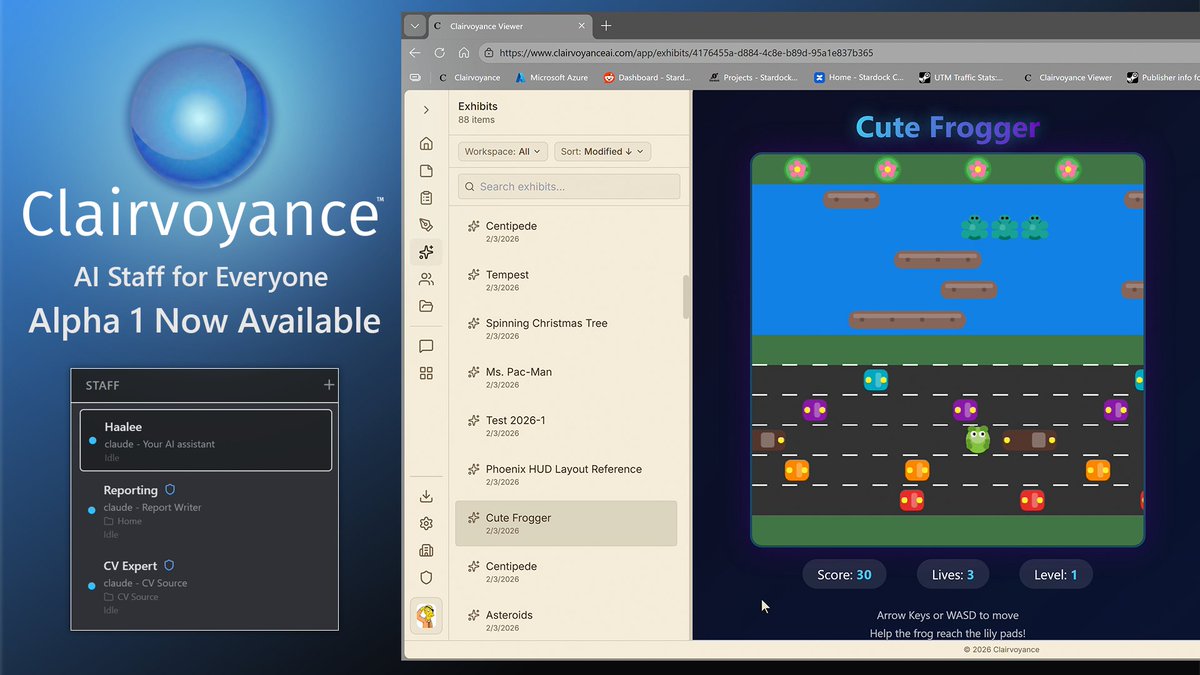Select the pen nib icon in the sidebar
The image size is (1200, 675).
pos(426,225)
